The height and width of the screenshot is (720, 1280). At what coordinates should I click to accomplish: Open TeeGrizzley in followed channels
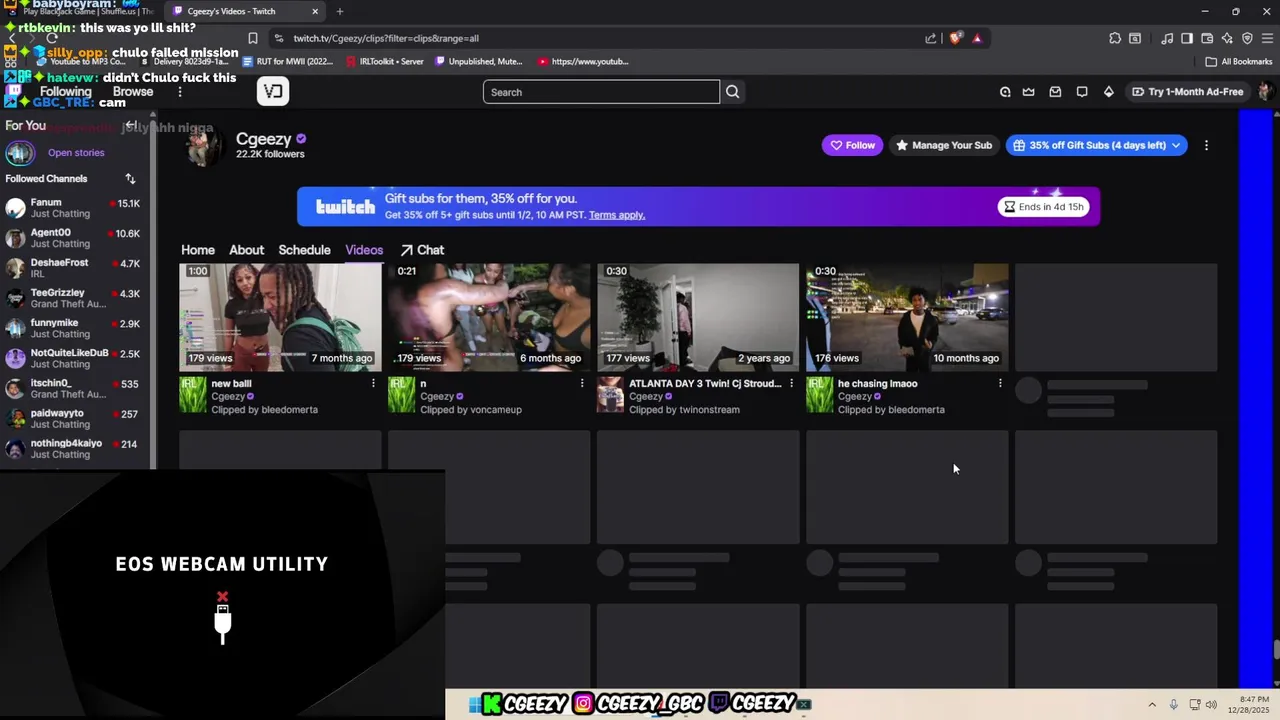(74, 298)
